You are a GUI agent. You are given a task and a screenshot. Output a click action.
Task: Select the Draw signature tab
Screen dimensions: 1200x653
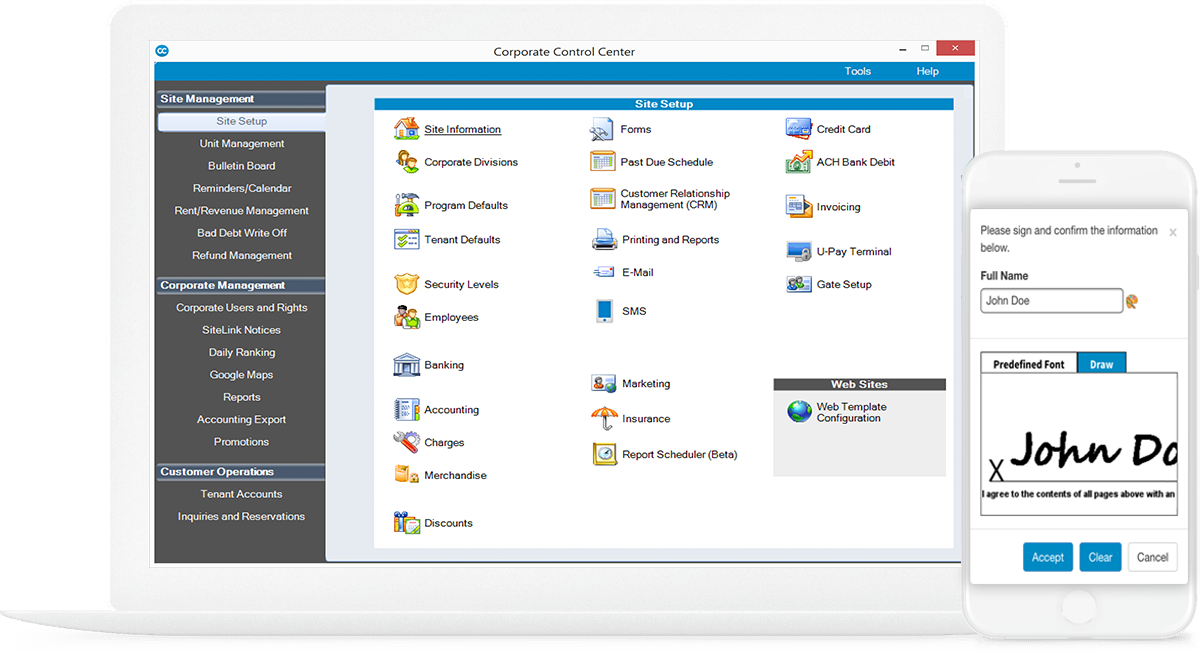point(1102,364)
